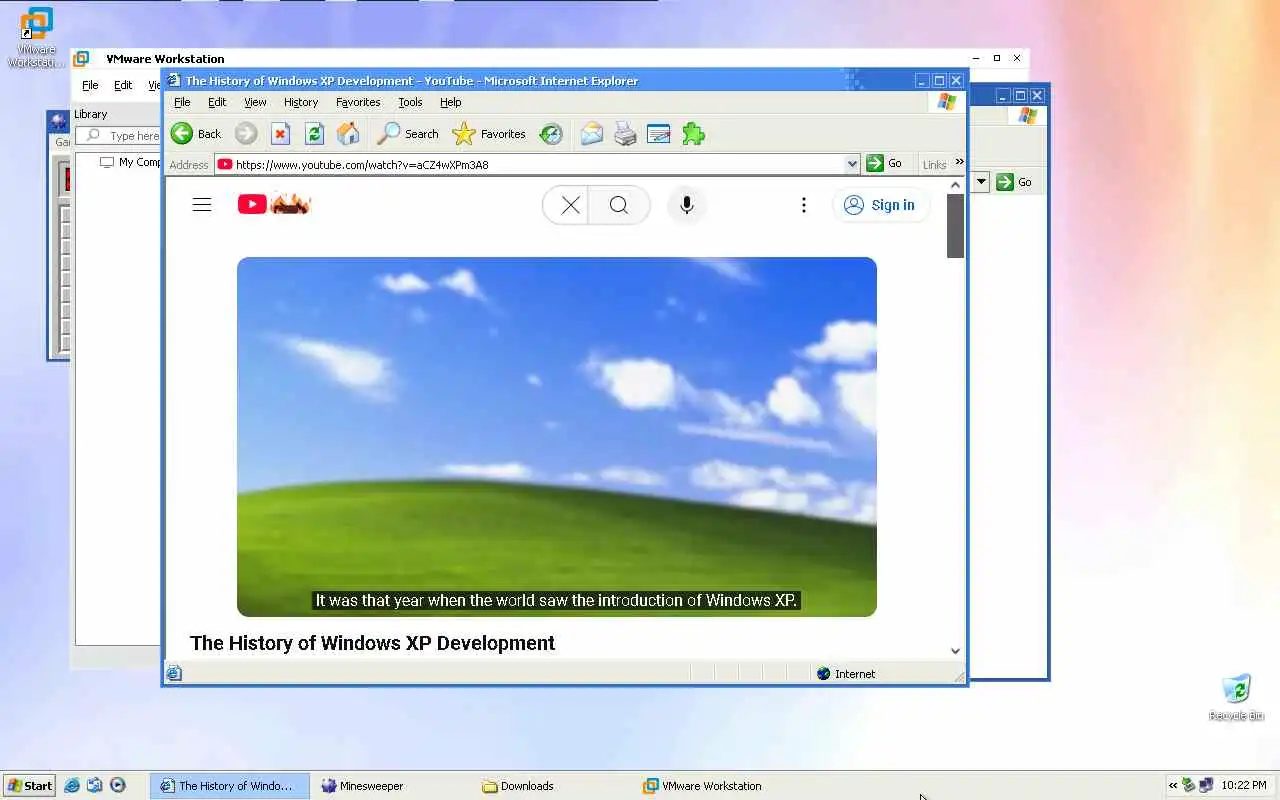
Task: Open YouTube settings three-dot menu
Action: pos(803,205)
